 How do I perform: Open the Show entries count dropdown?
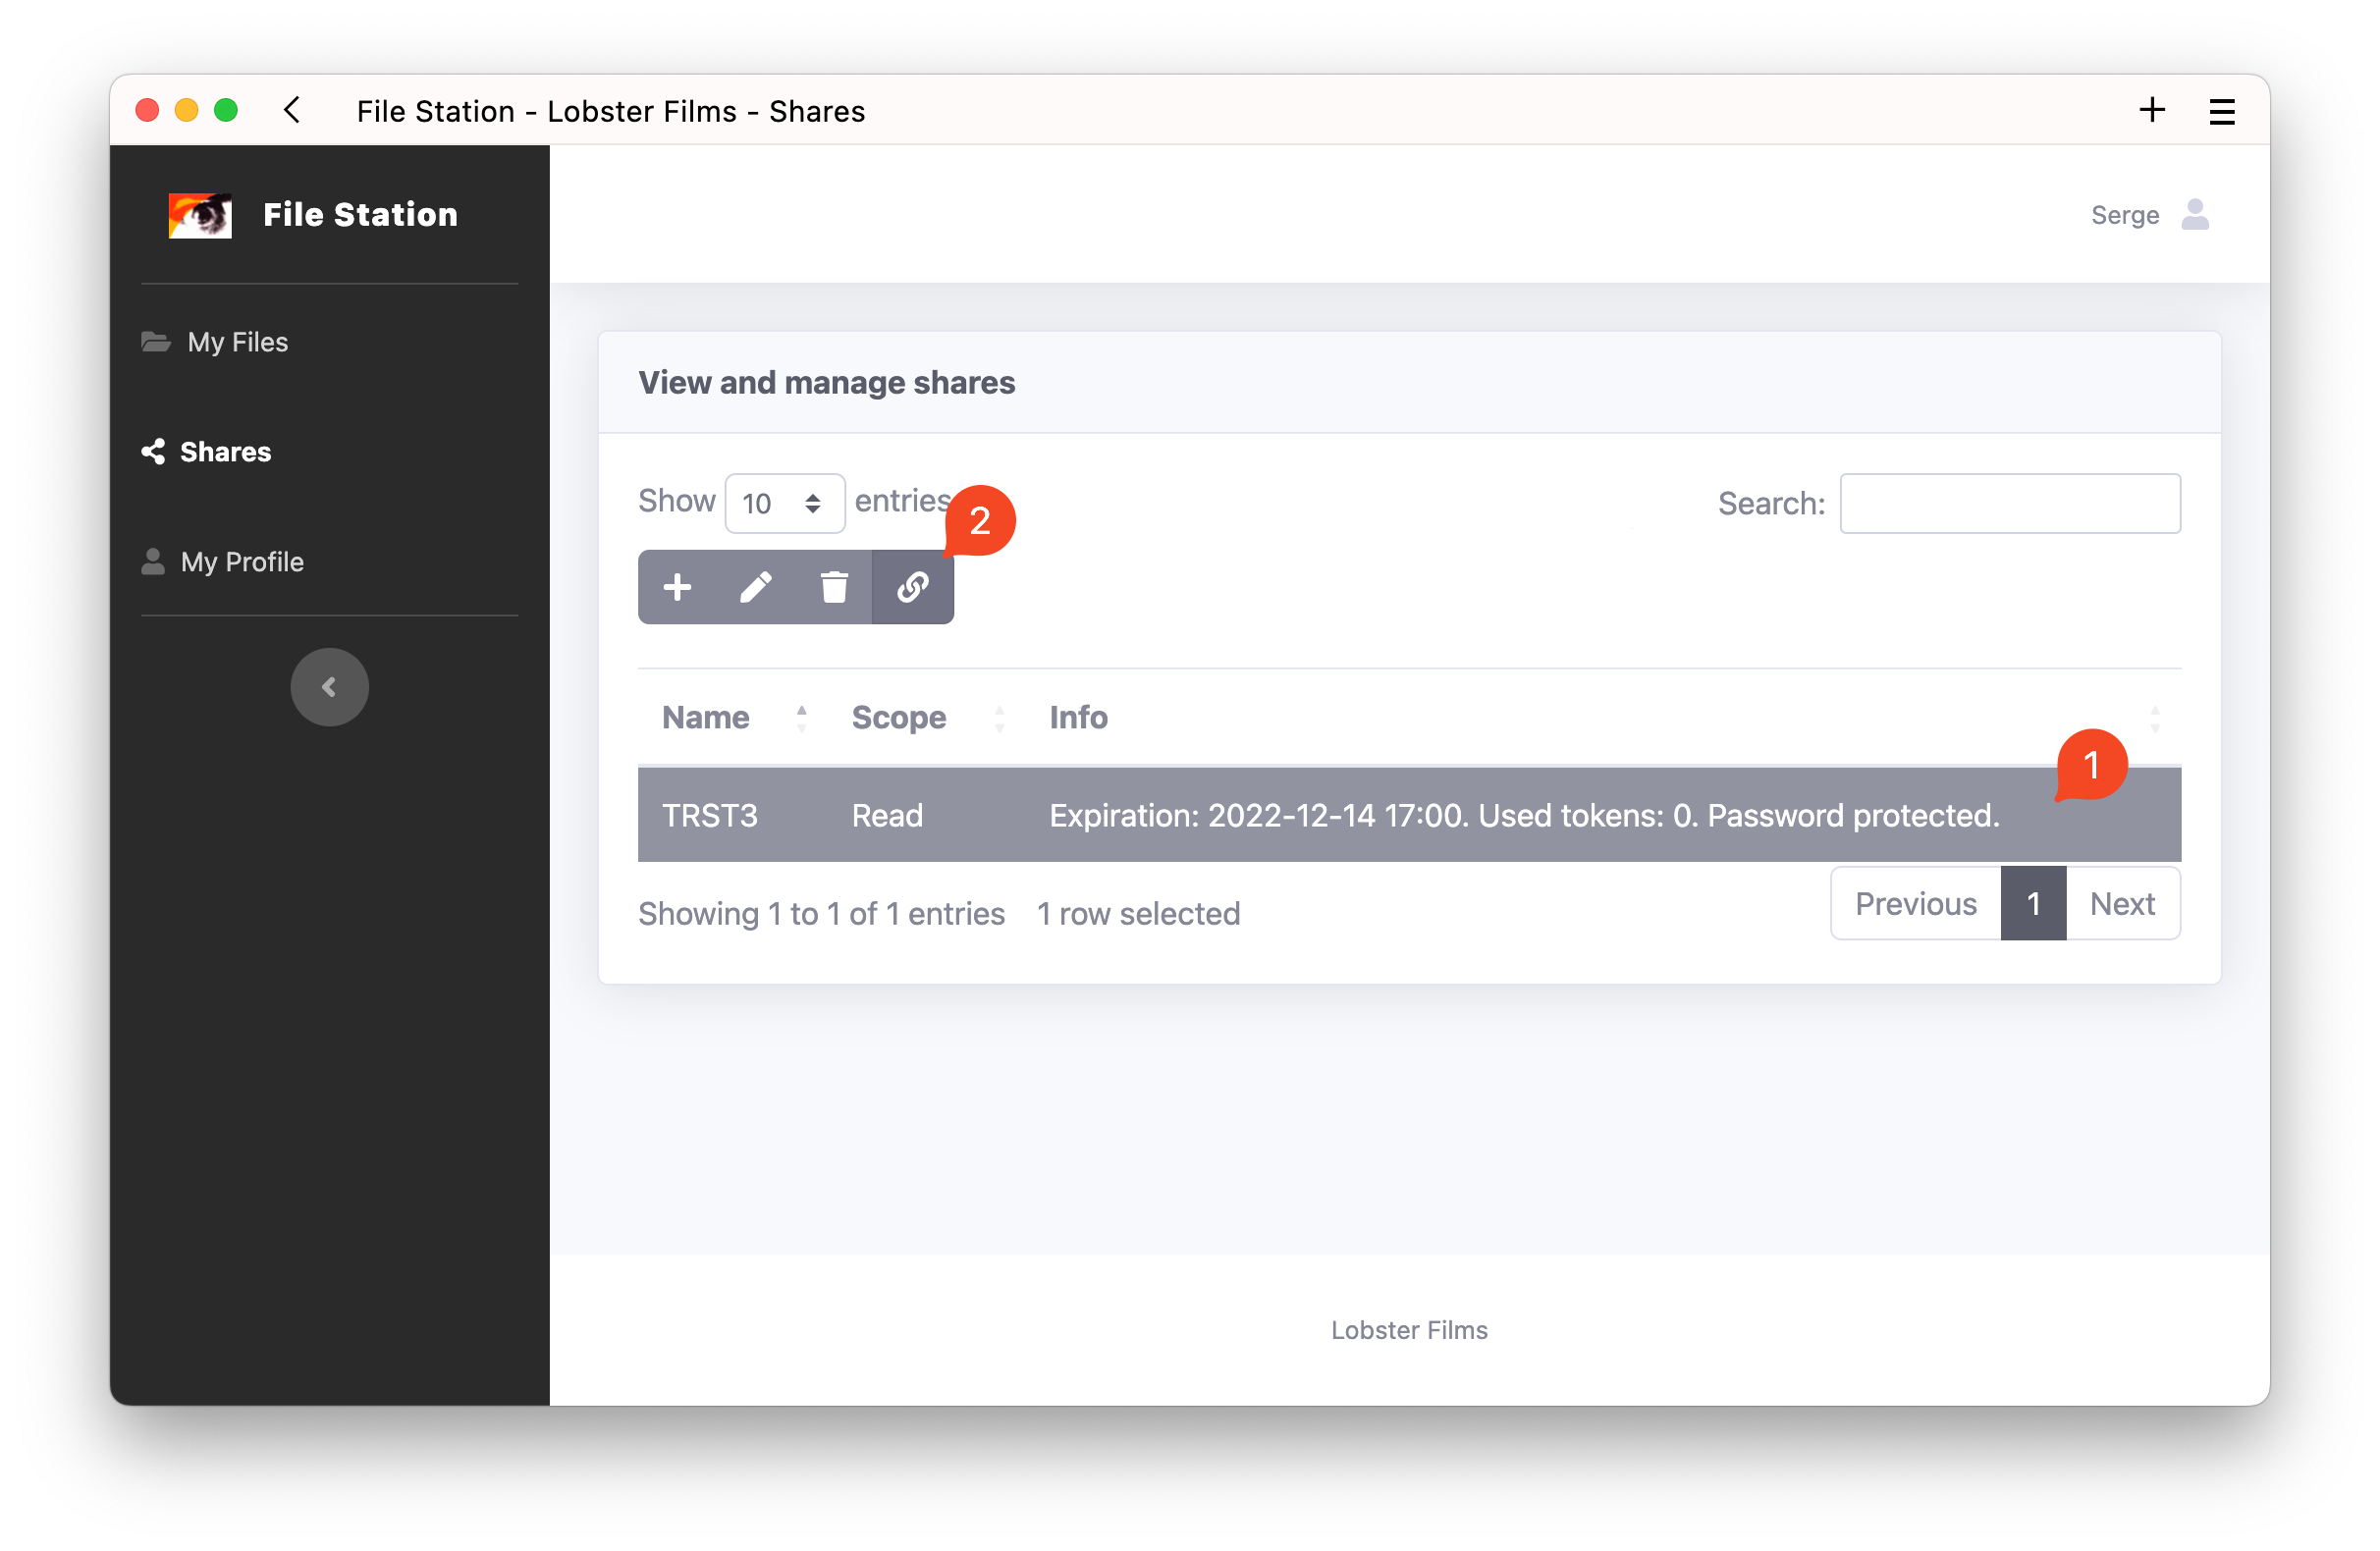[x=784, y=503]
